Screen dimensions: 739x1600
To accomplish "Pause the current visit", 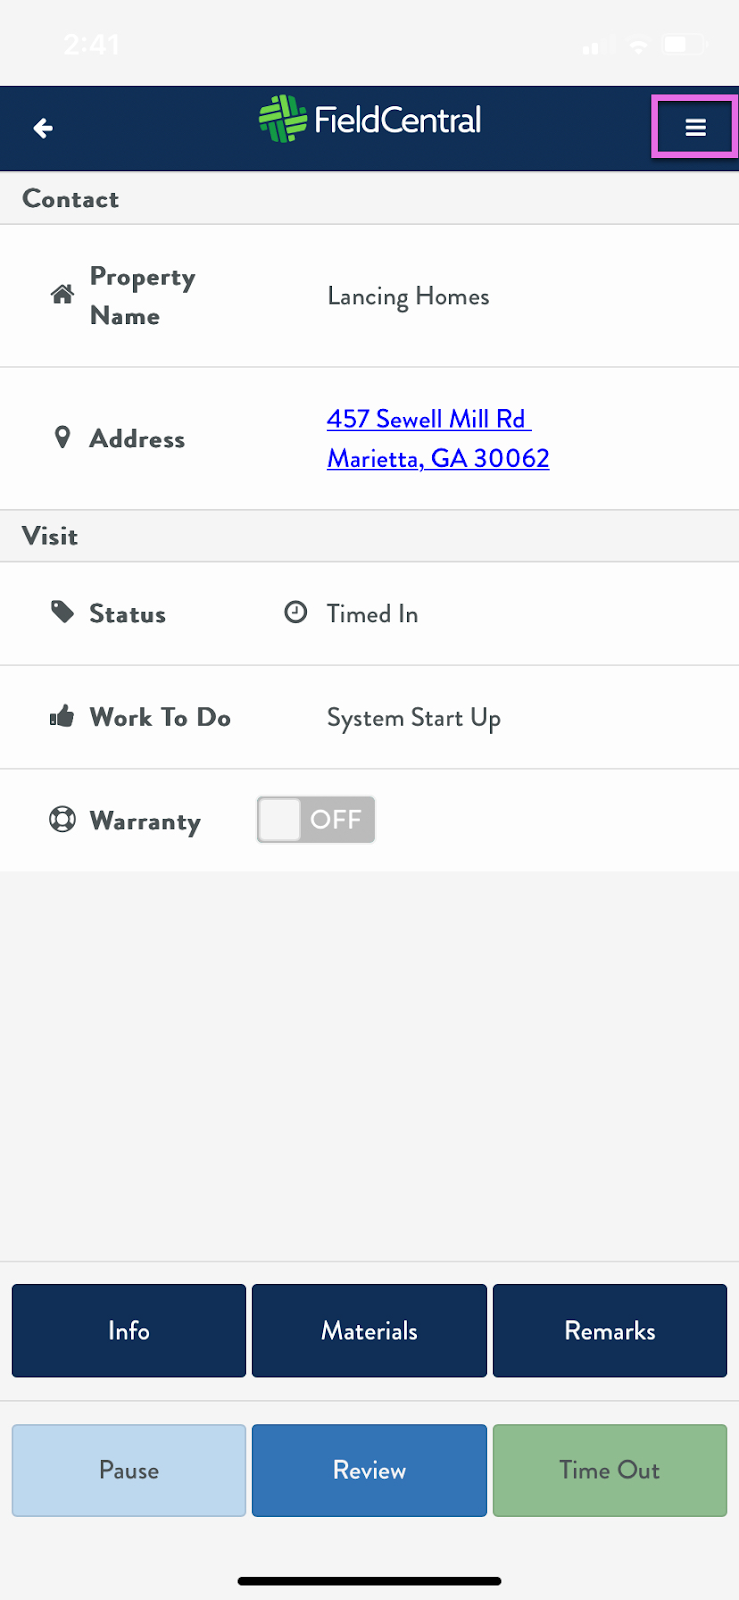I will (x=129, y=1470).
